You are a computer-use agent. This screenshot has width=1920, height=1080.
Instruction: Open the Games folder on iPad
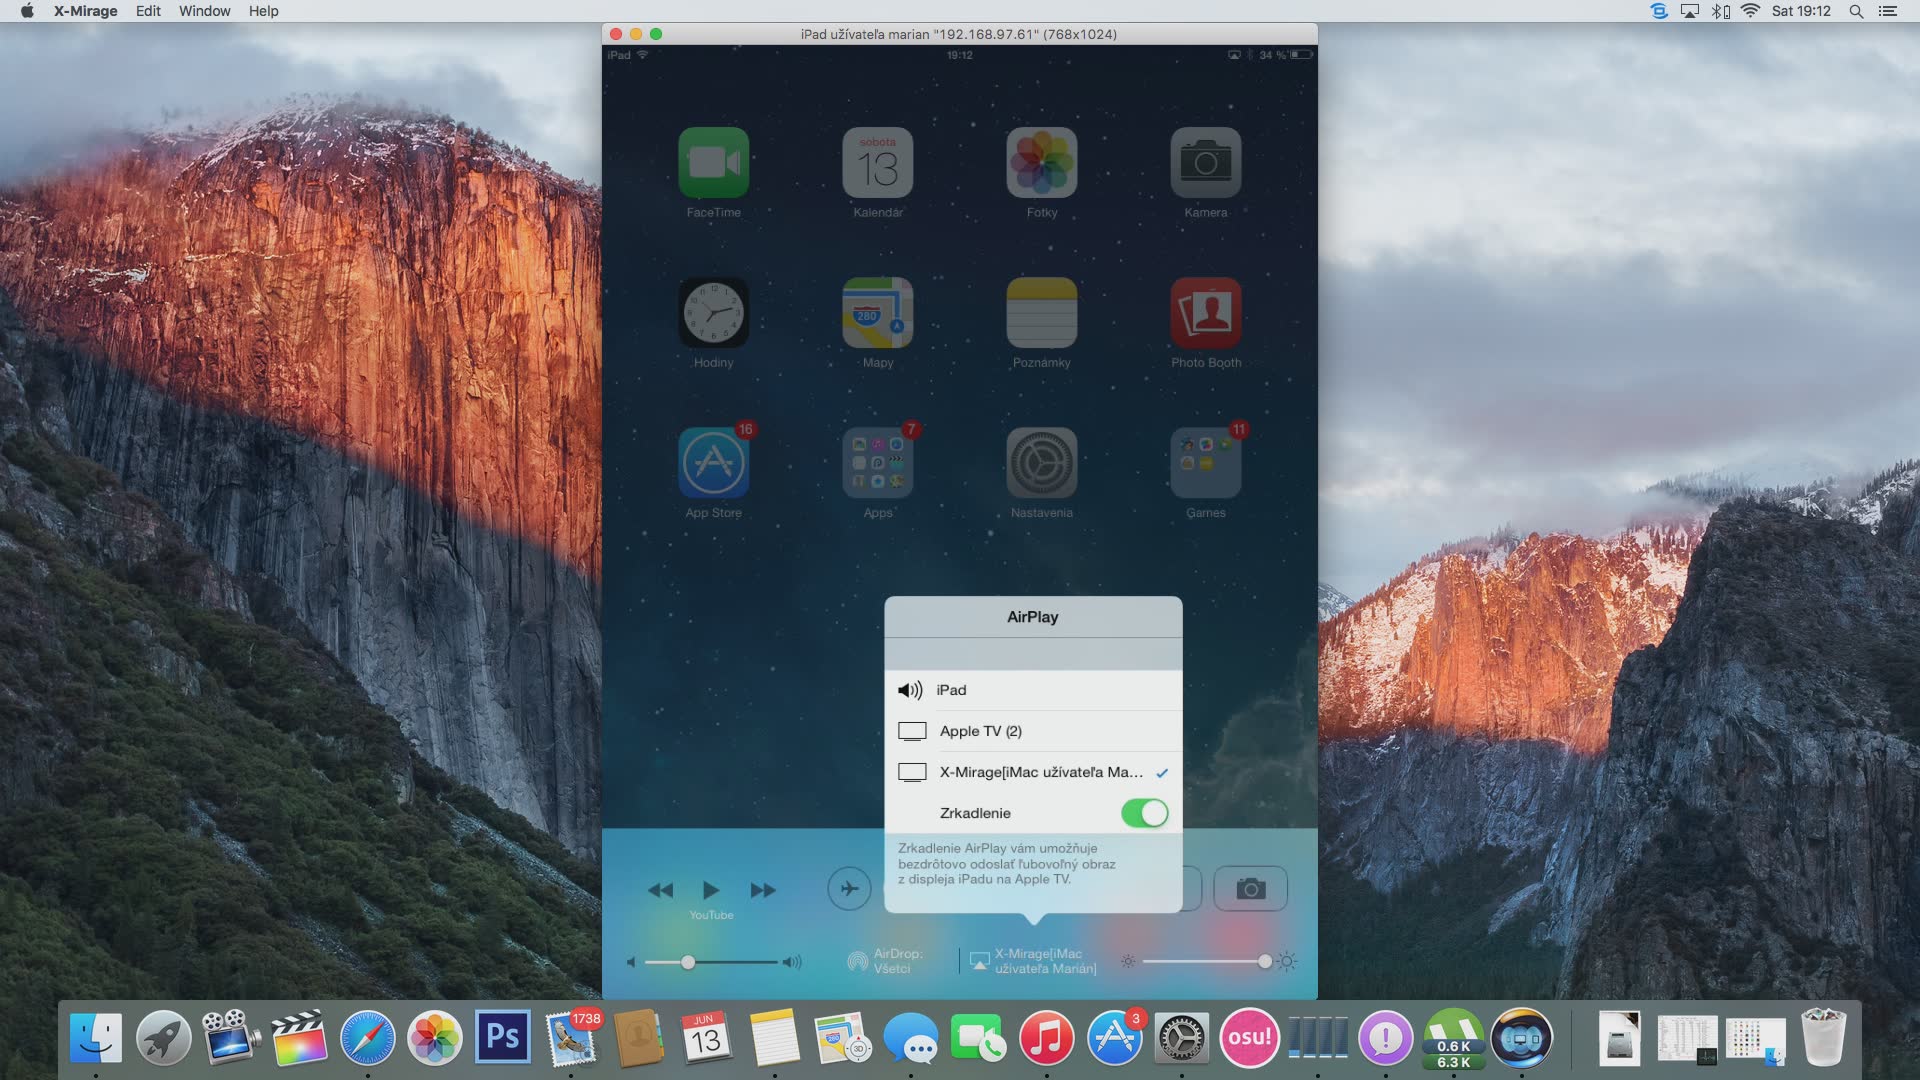(1205, 462)
